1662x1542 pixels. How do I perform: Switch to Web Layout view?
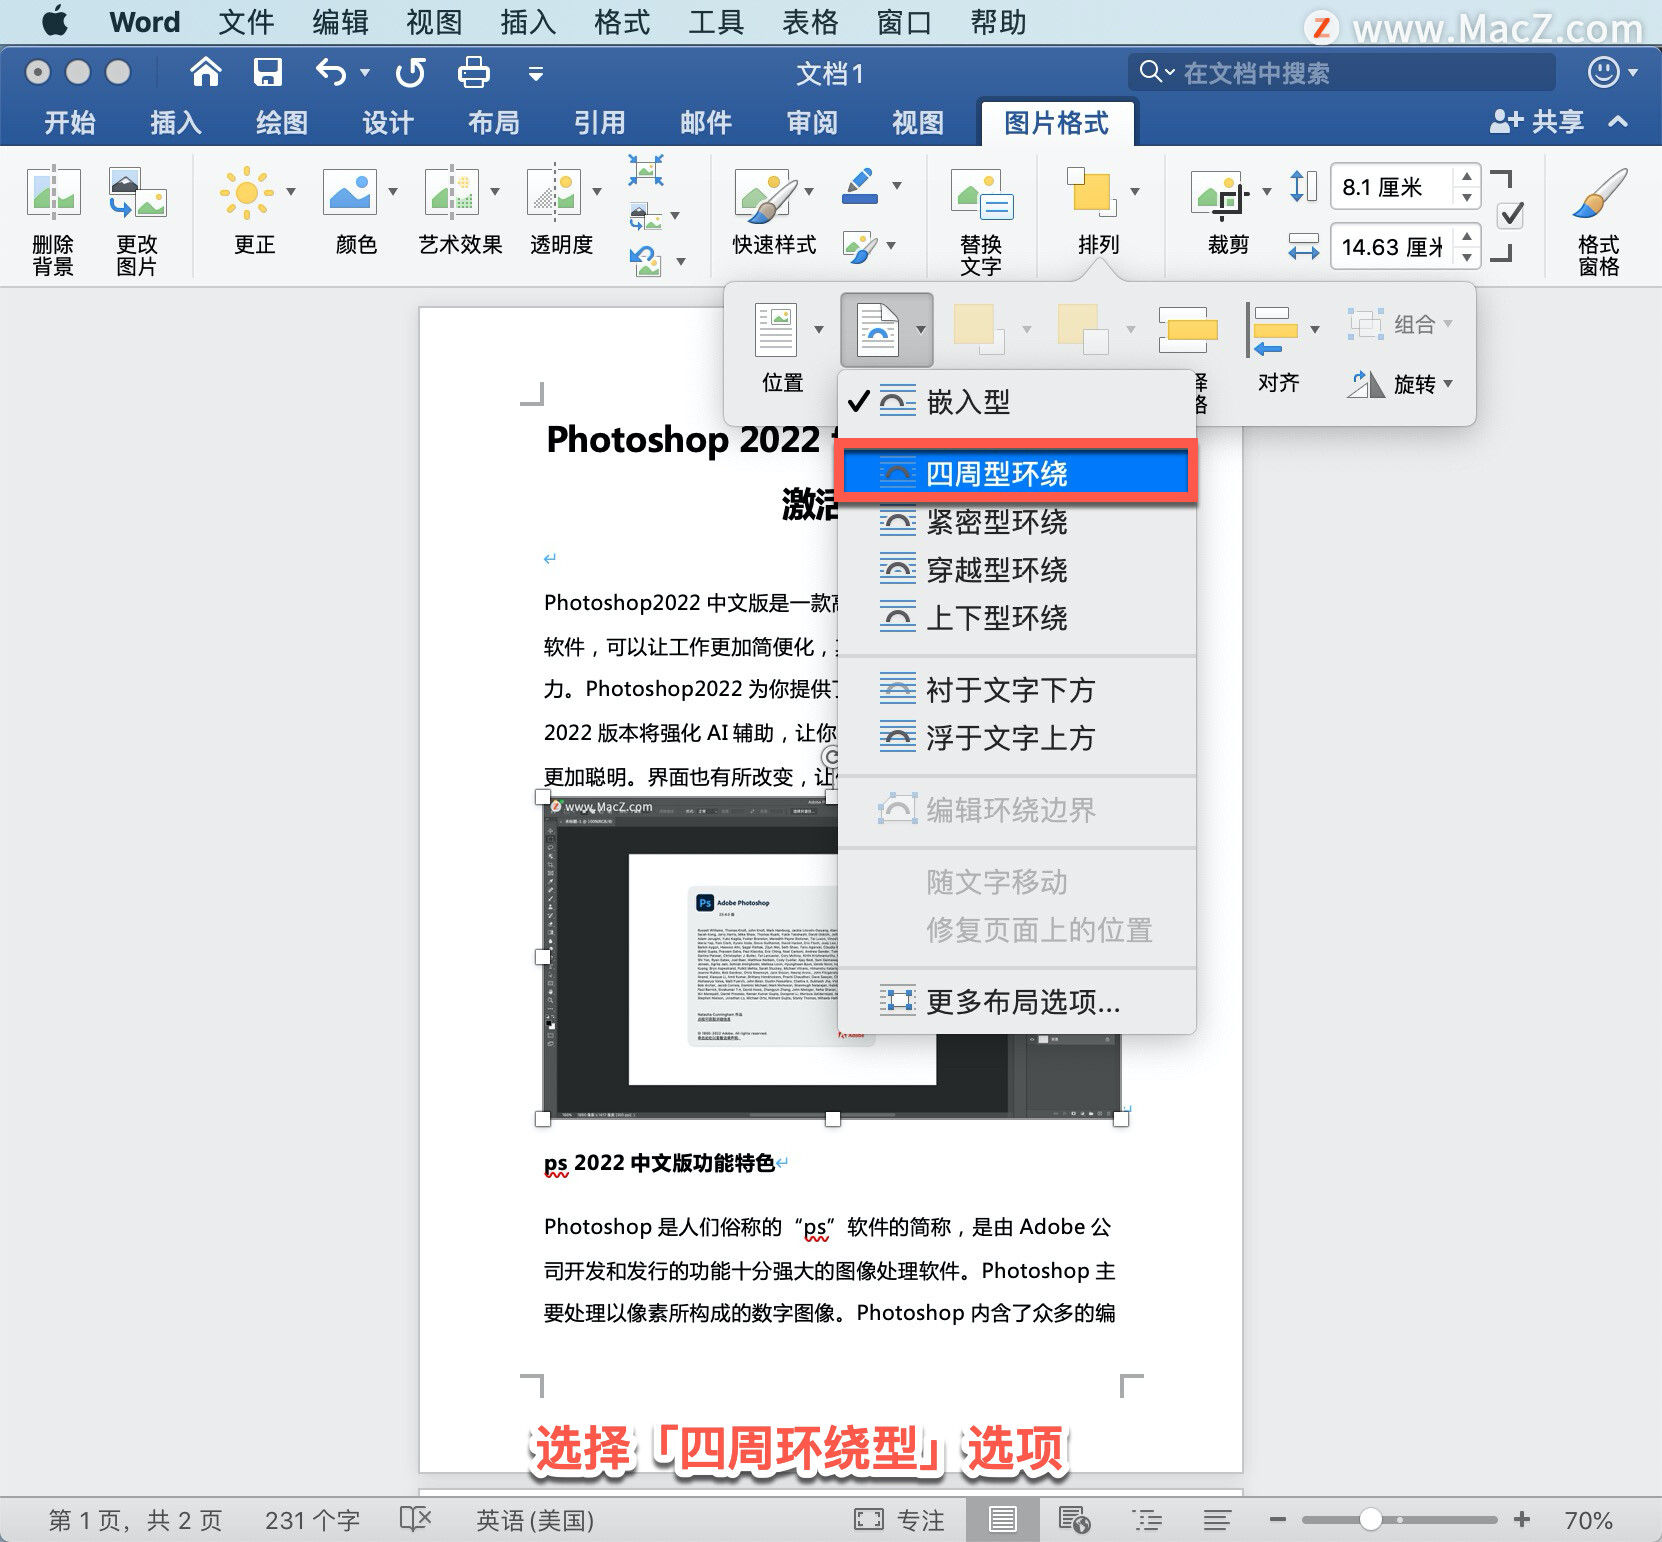tap(1074, 1520)
